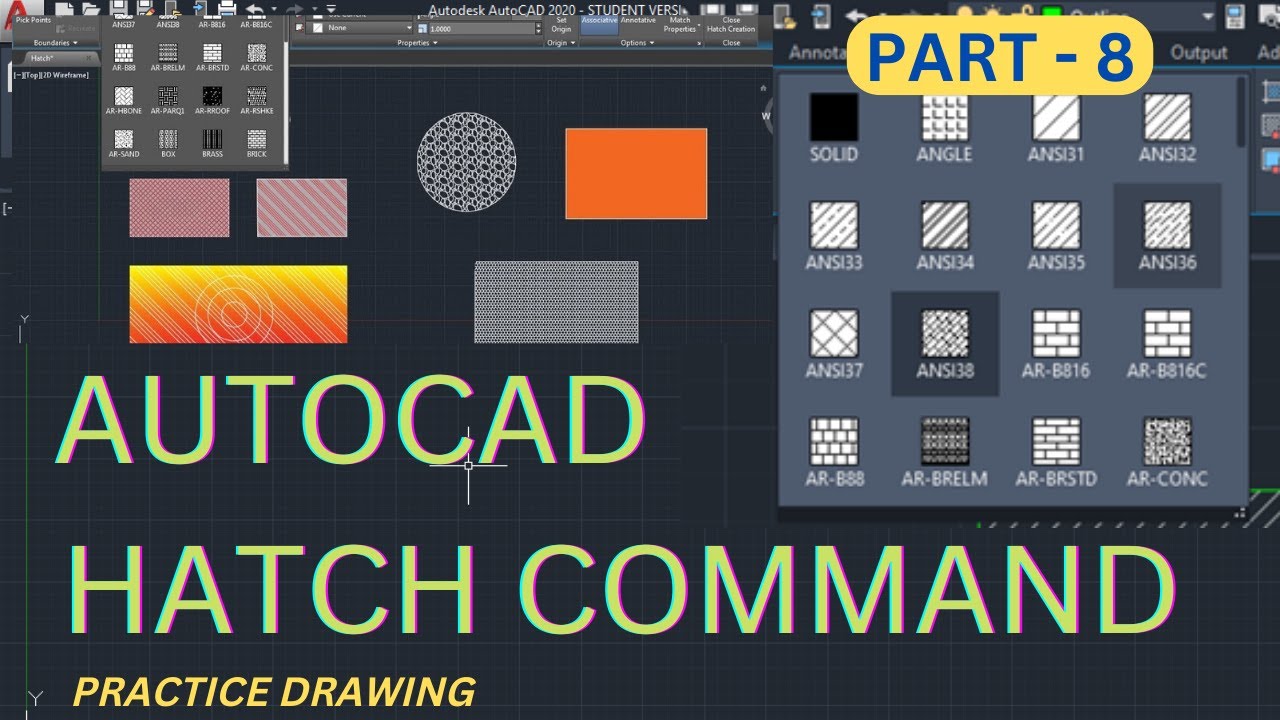The width and height of the screenshot is (1280, 720).
Task: Apply the ANSI32 hatch pattern
Action: (x=1167, y=128)
